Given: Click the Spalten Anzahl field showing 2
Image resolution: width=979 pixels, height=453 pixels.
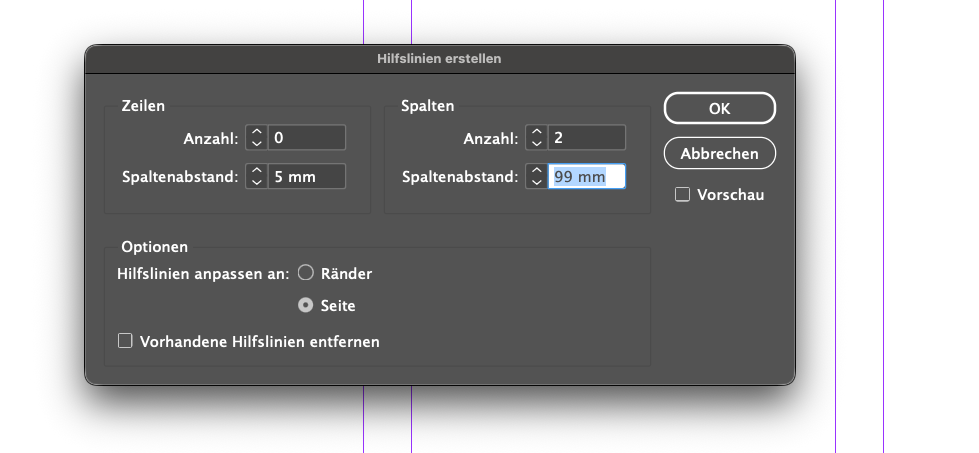Looking at the screenshot, I should click(587, 137).
